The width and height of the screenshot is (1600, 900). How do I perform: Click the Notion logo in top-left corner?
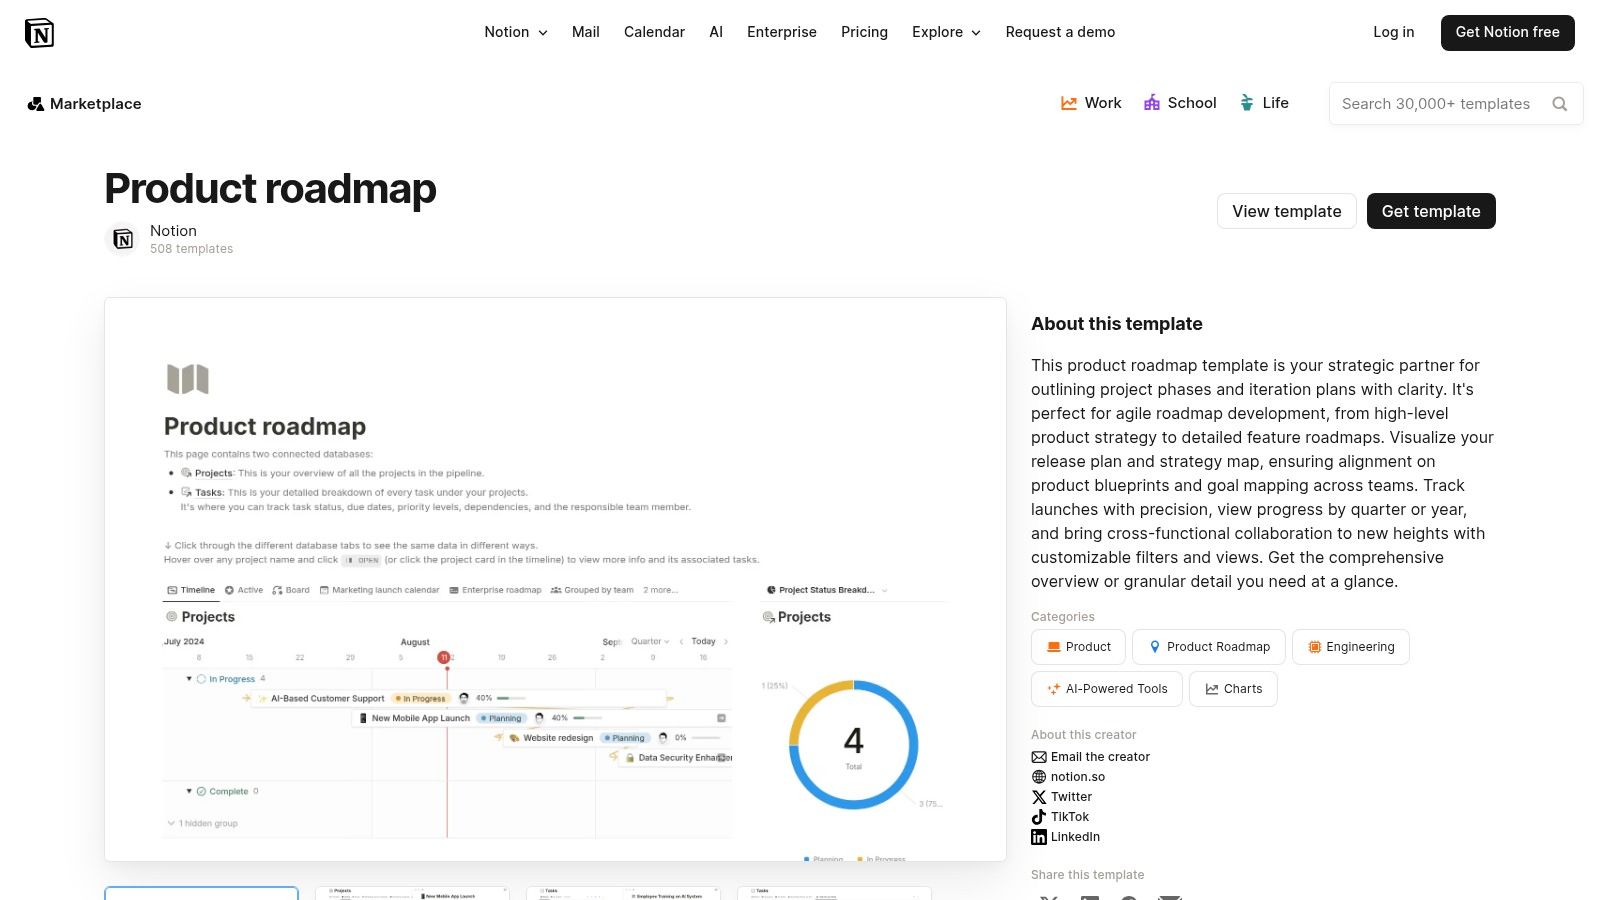40,32
